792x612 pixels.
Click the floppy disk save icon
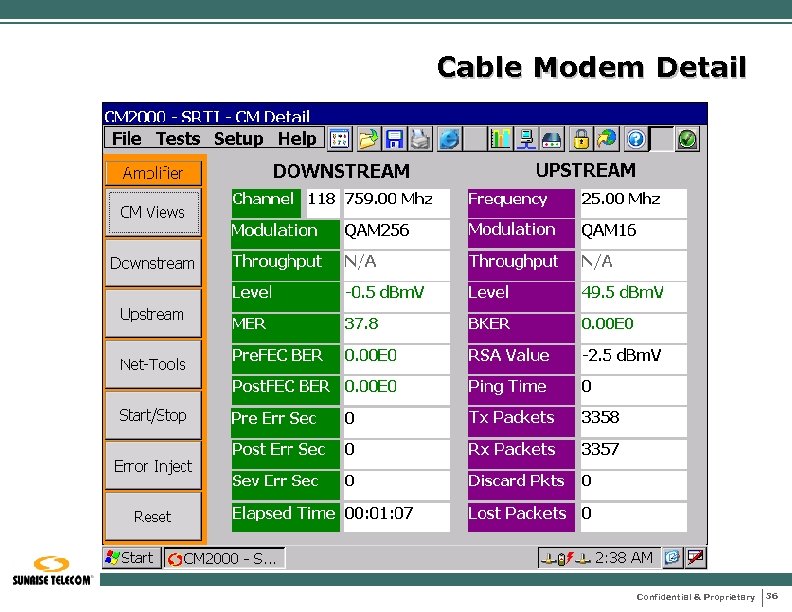click(394, 139)
